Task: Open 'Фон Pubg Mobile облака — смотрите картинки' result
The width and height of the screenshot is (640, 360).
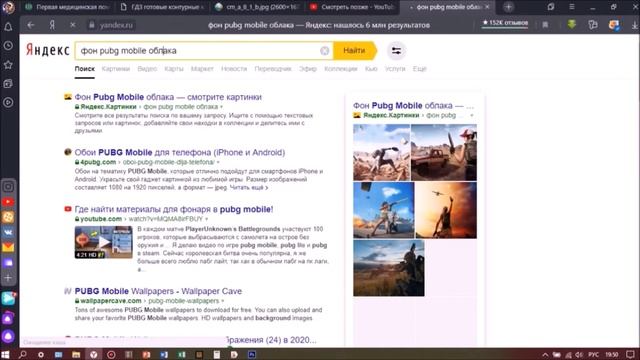Action: [x=168, y=97]
